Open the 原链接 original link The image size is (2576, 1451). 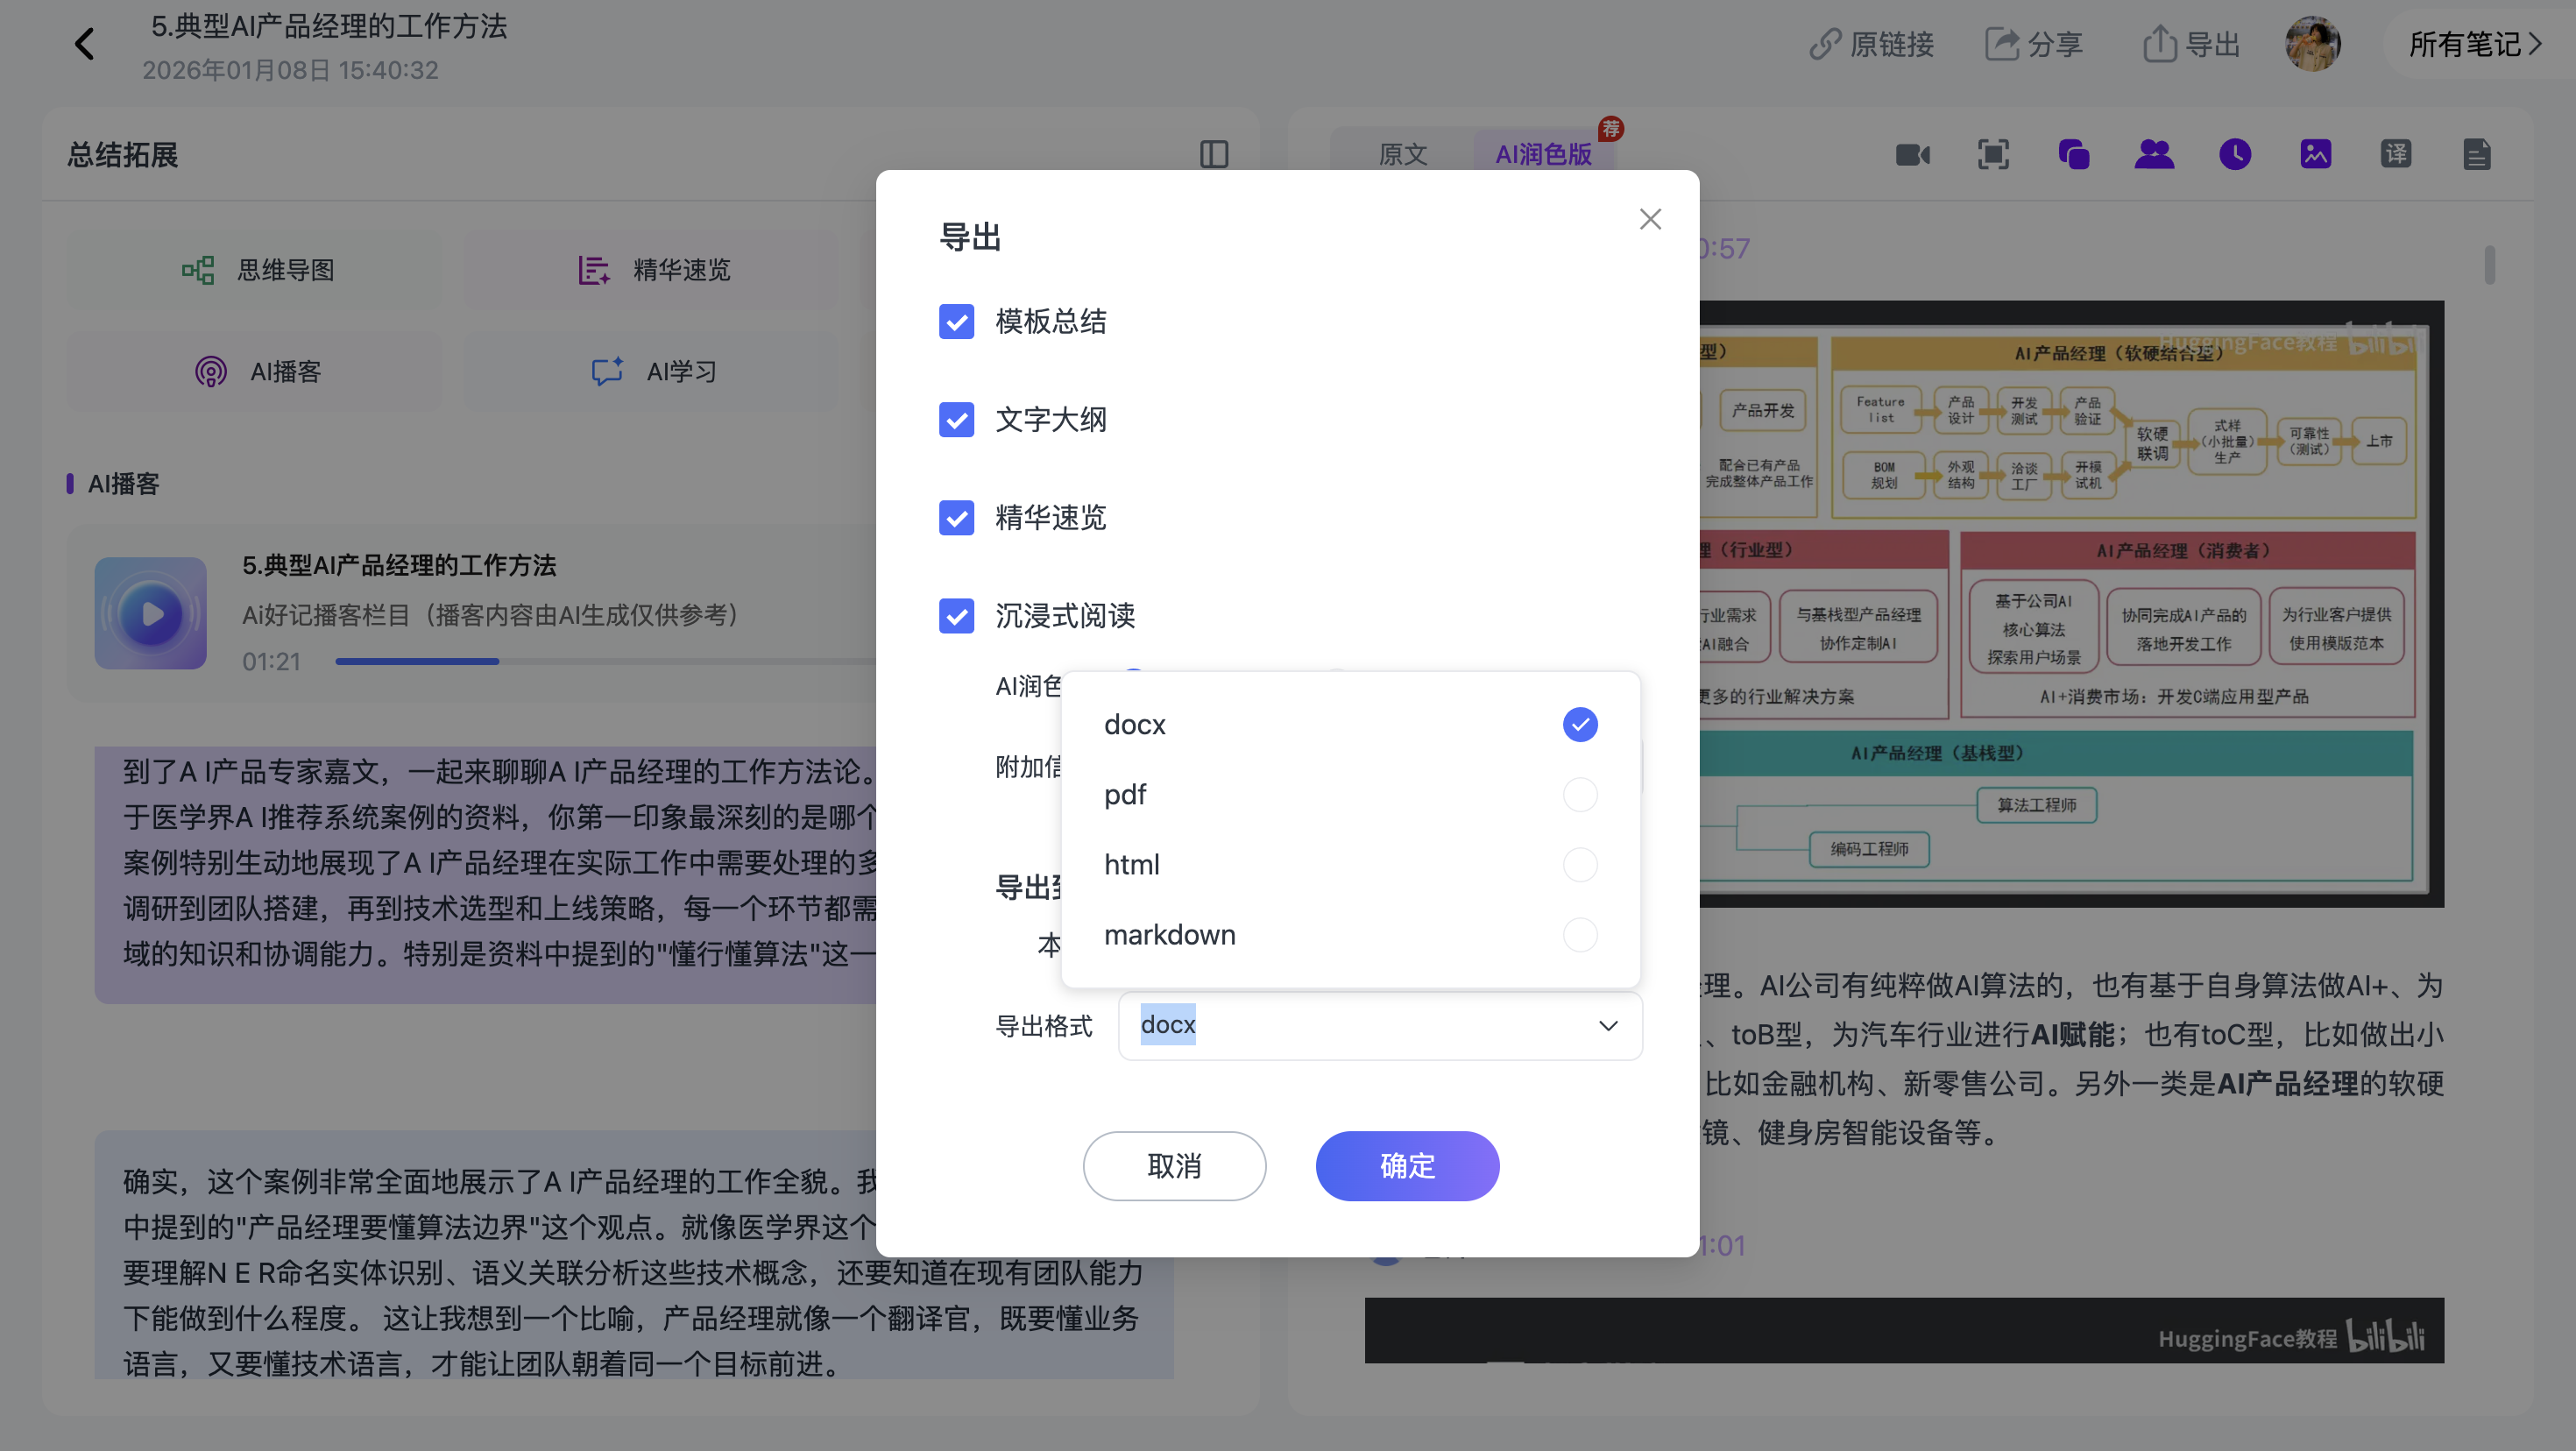(1871, 44)
